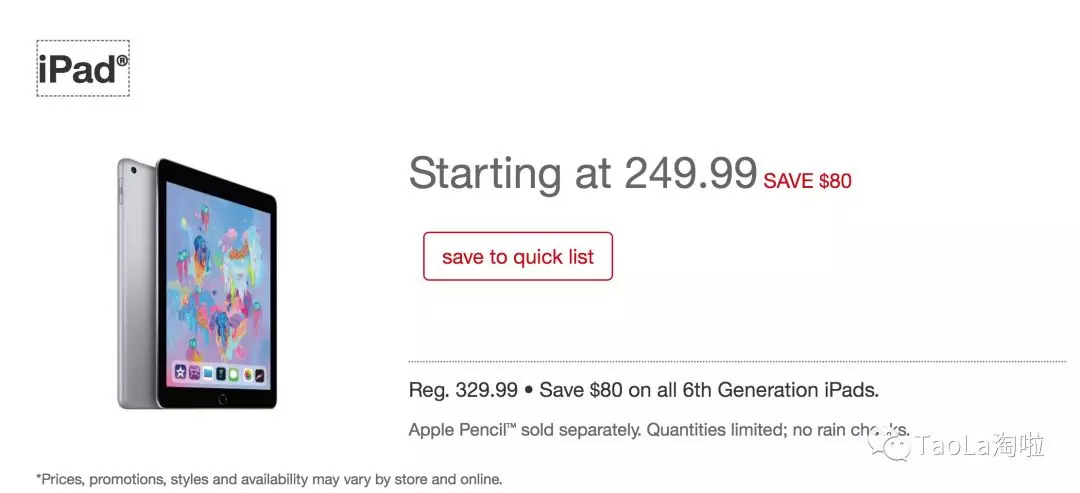Click the "Reg. 329.99" regular price text

click(463, 390)
